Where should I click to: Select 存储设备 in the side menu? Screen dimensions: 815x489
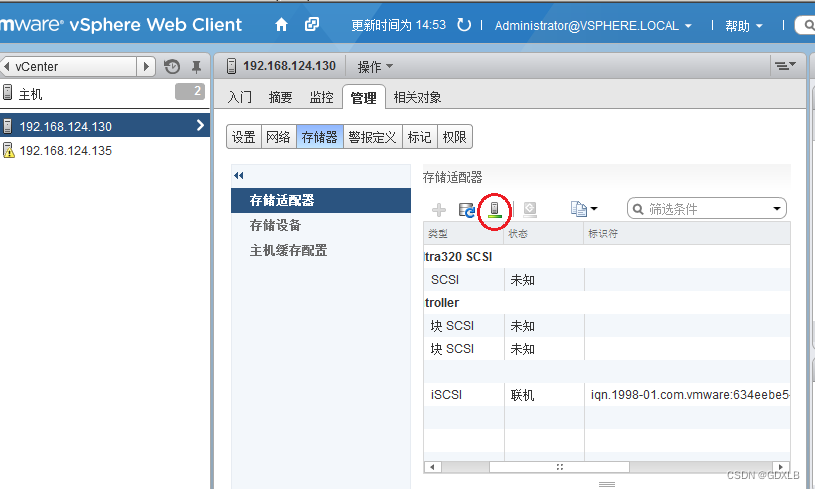pyautogui.click(x=321, y=225)
